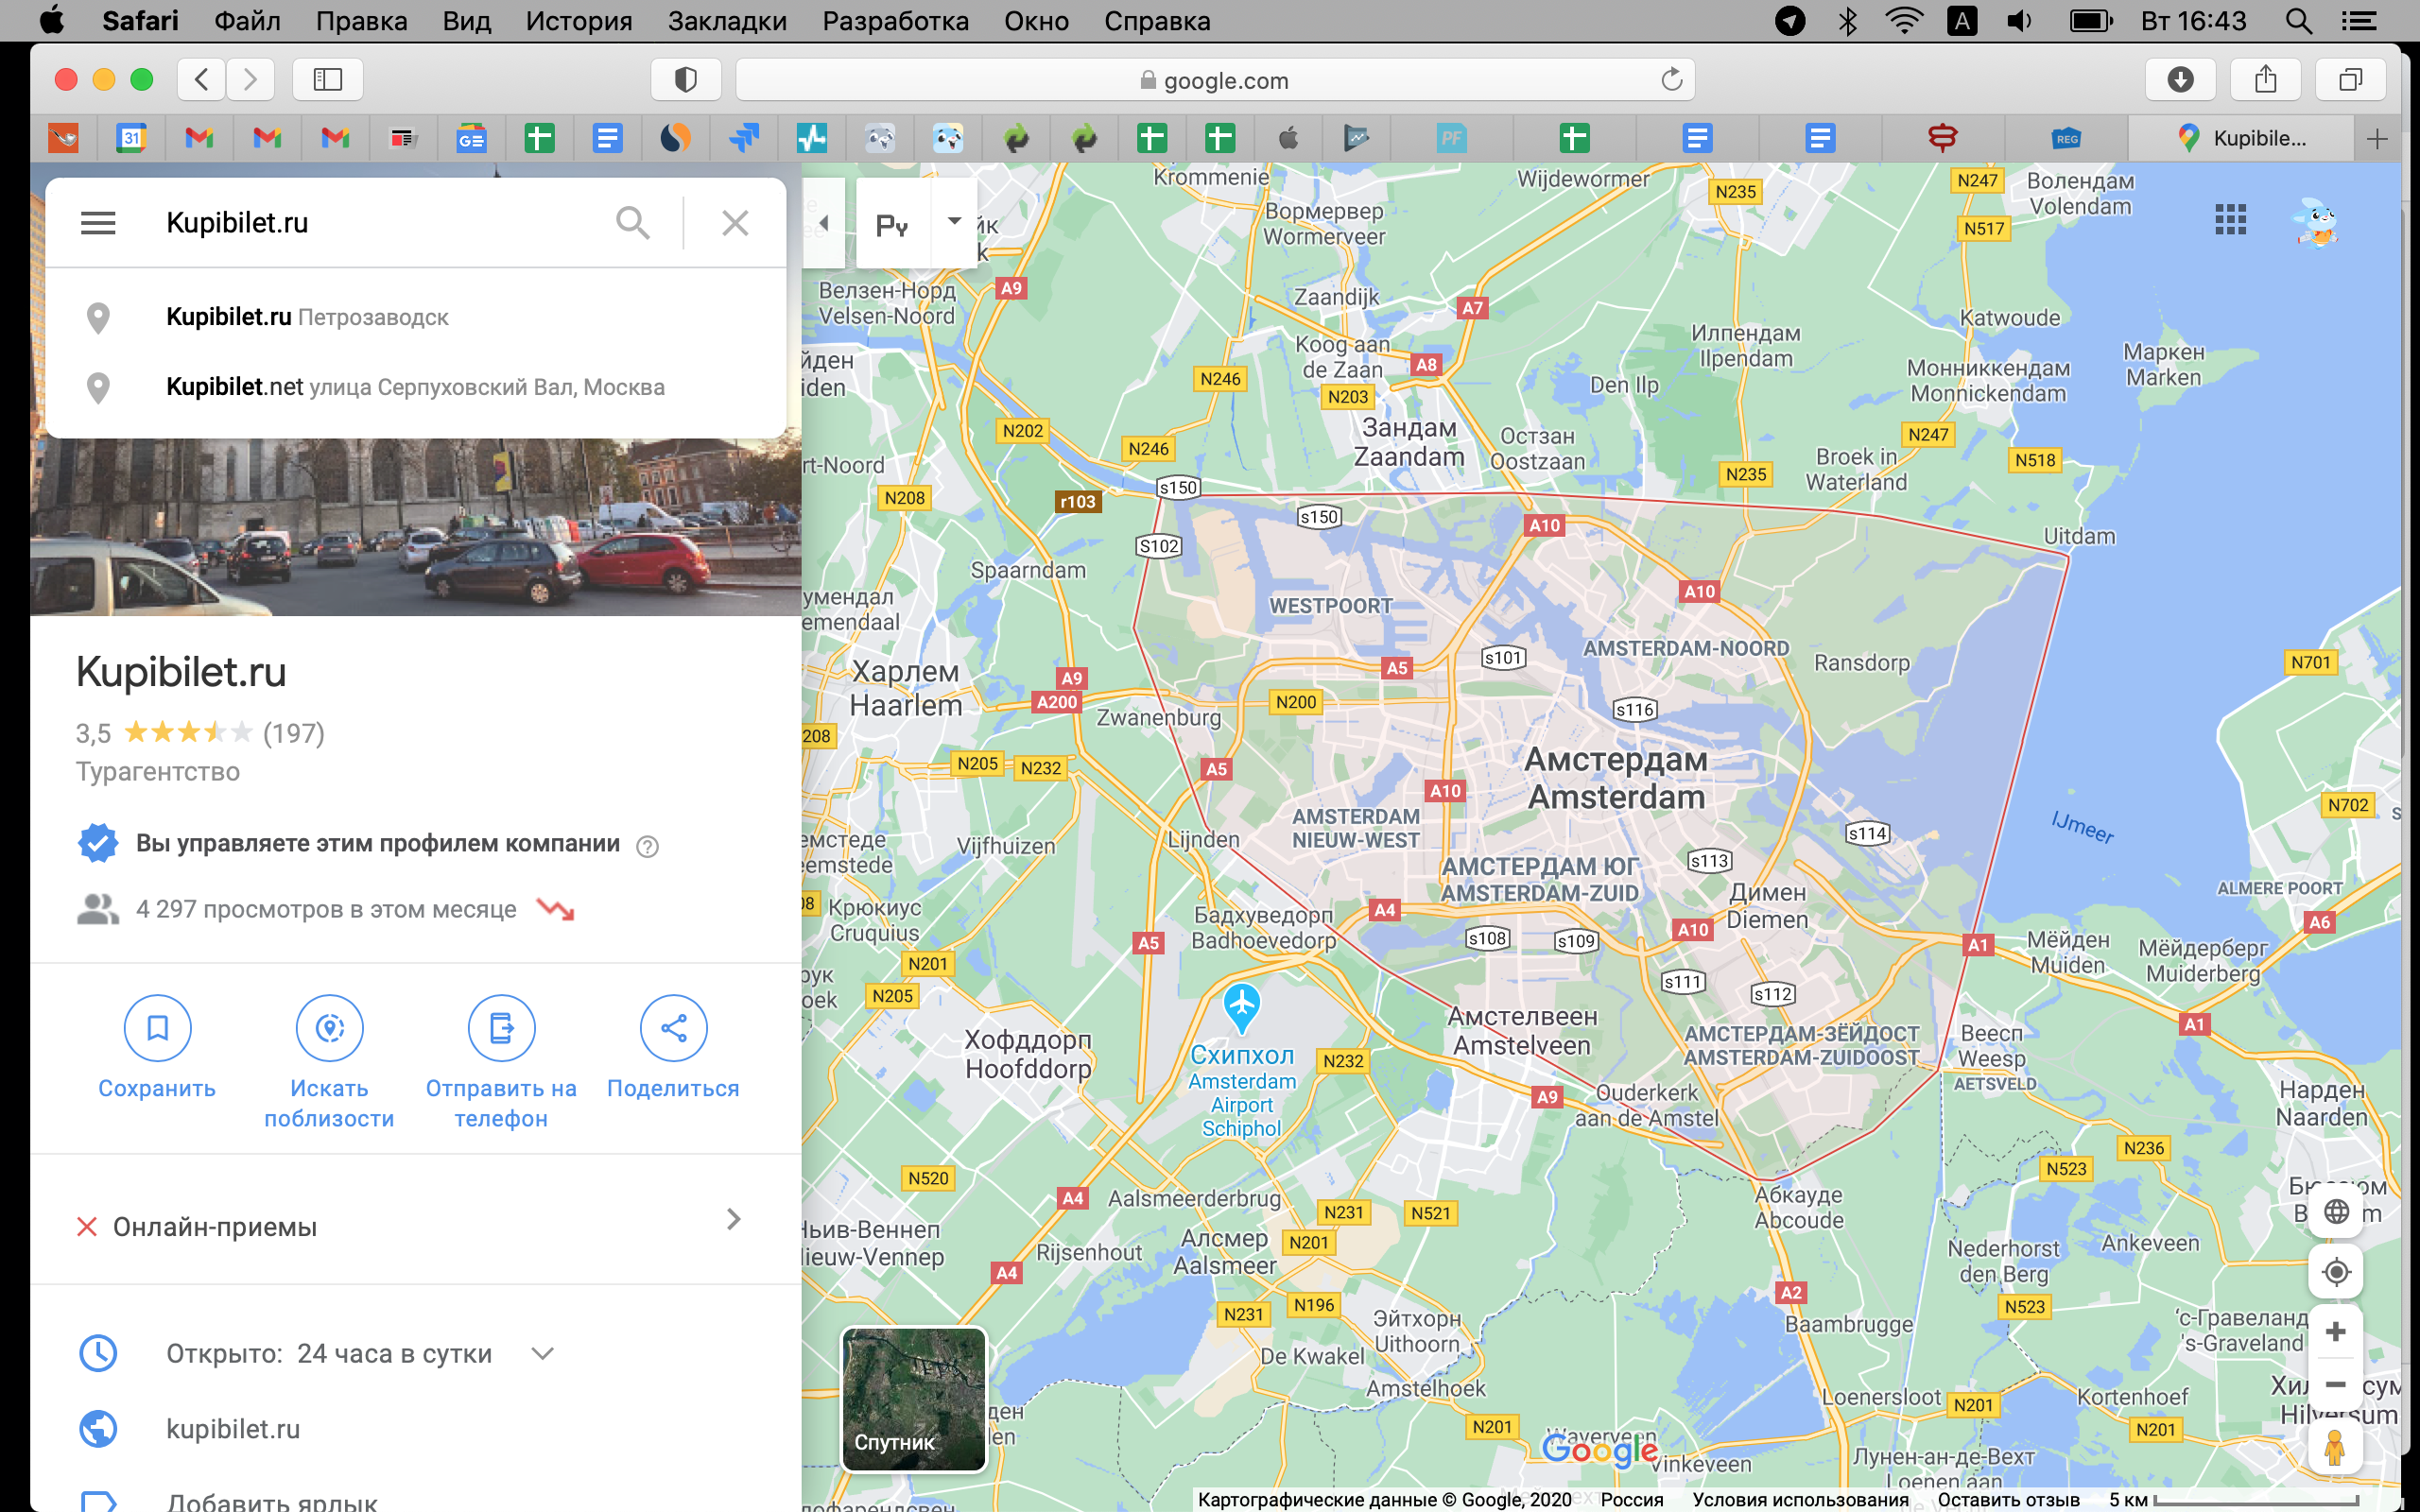
Task: Open the Google Maps hamburger menu
Action: [x=98, y=222]
